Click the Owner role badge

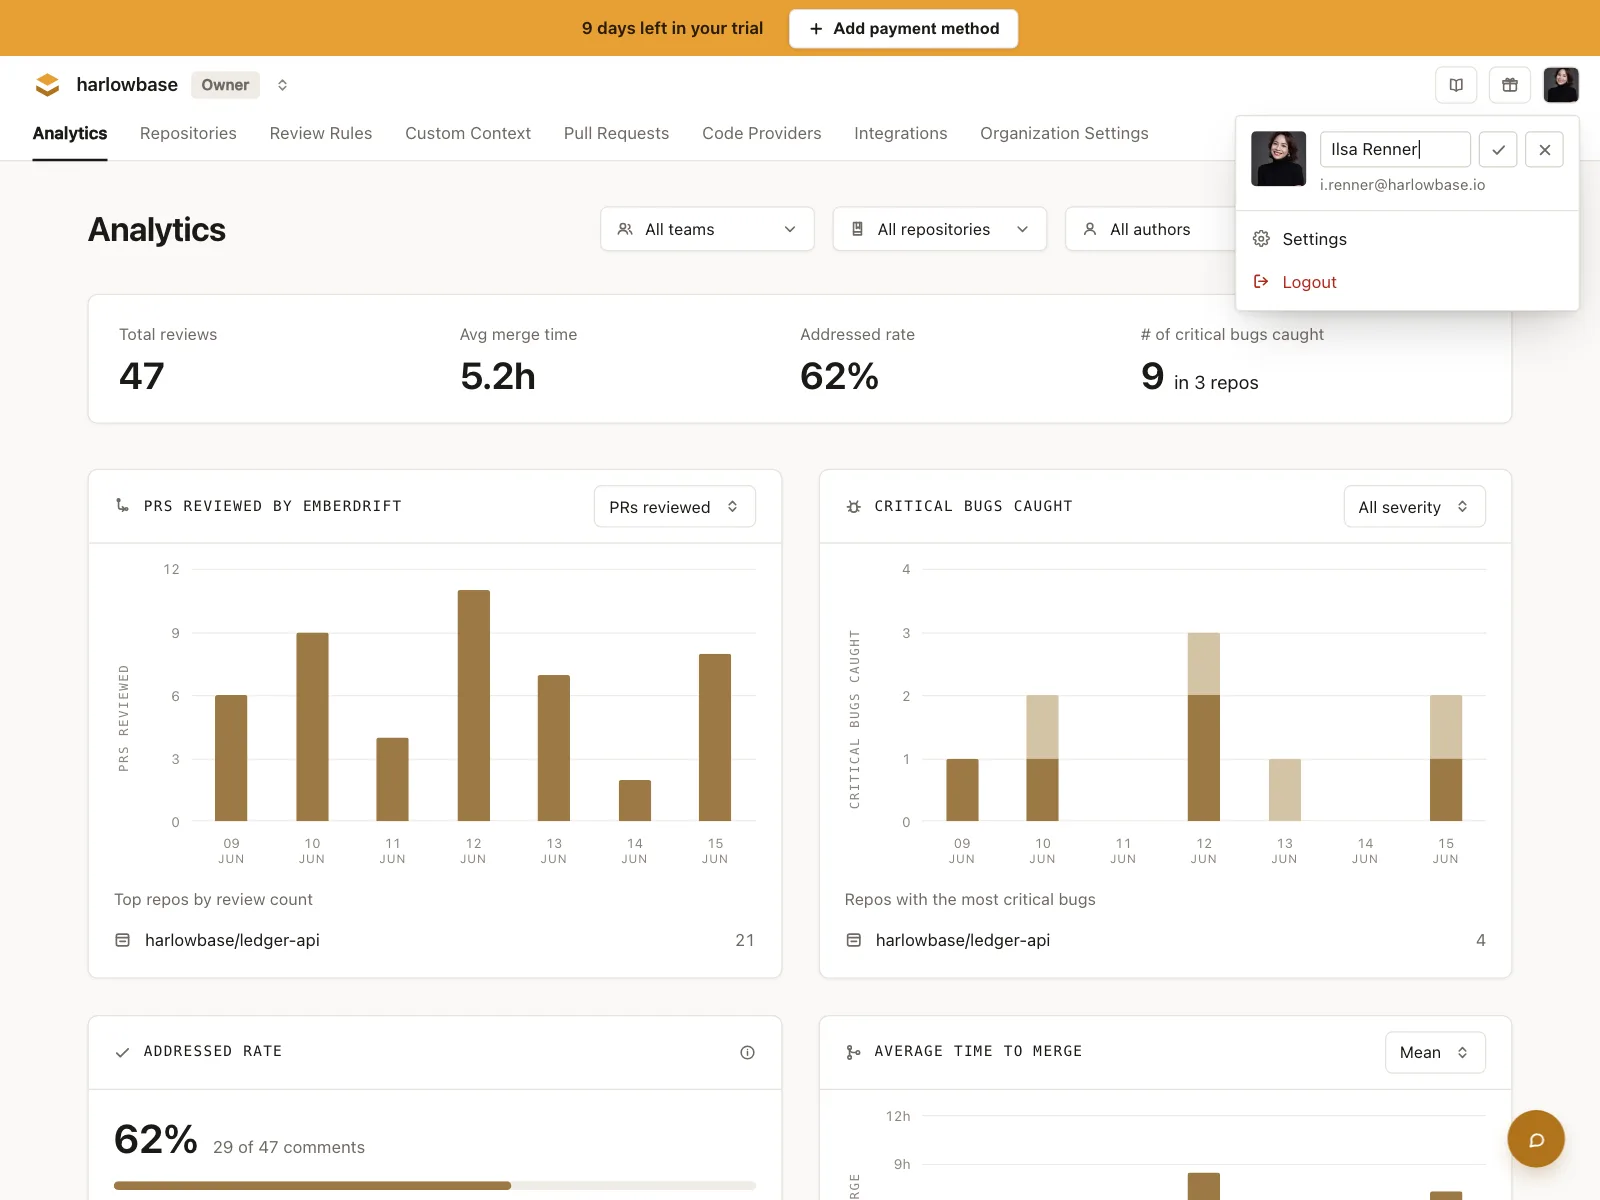coord(225,85)
